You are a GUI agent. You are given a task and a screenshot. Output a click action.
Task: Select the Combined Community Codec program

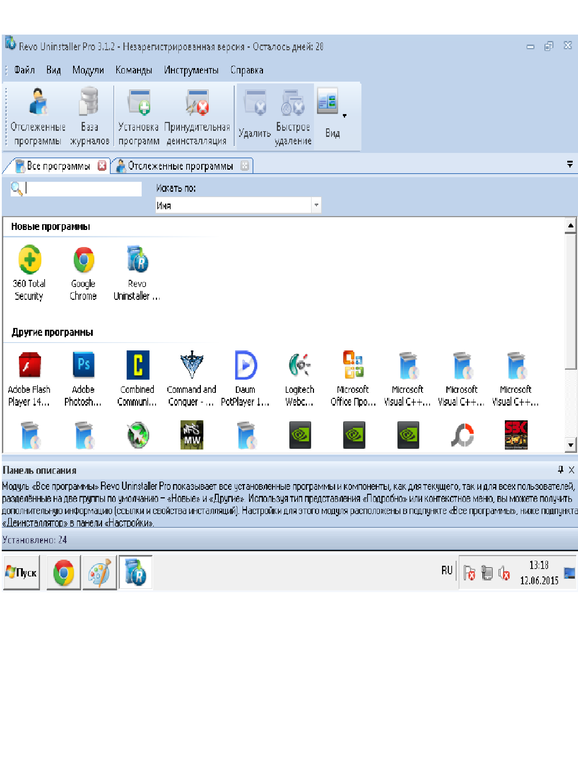(x=138, y=379)
